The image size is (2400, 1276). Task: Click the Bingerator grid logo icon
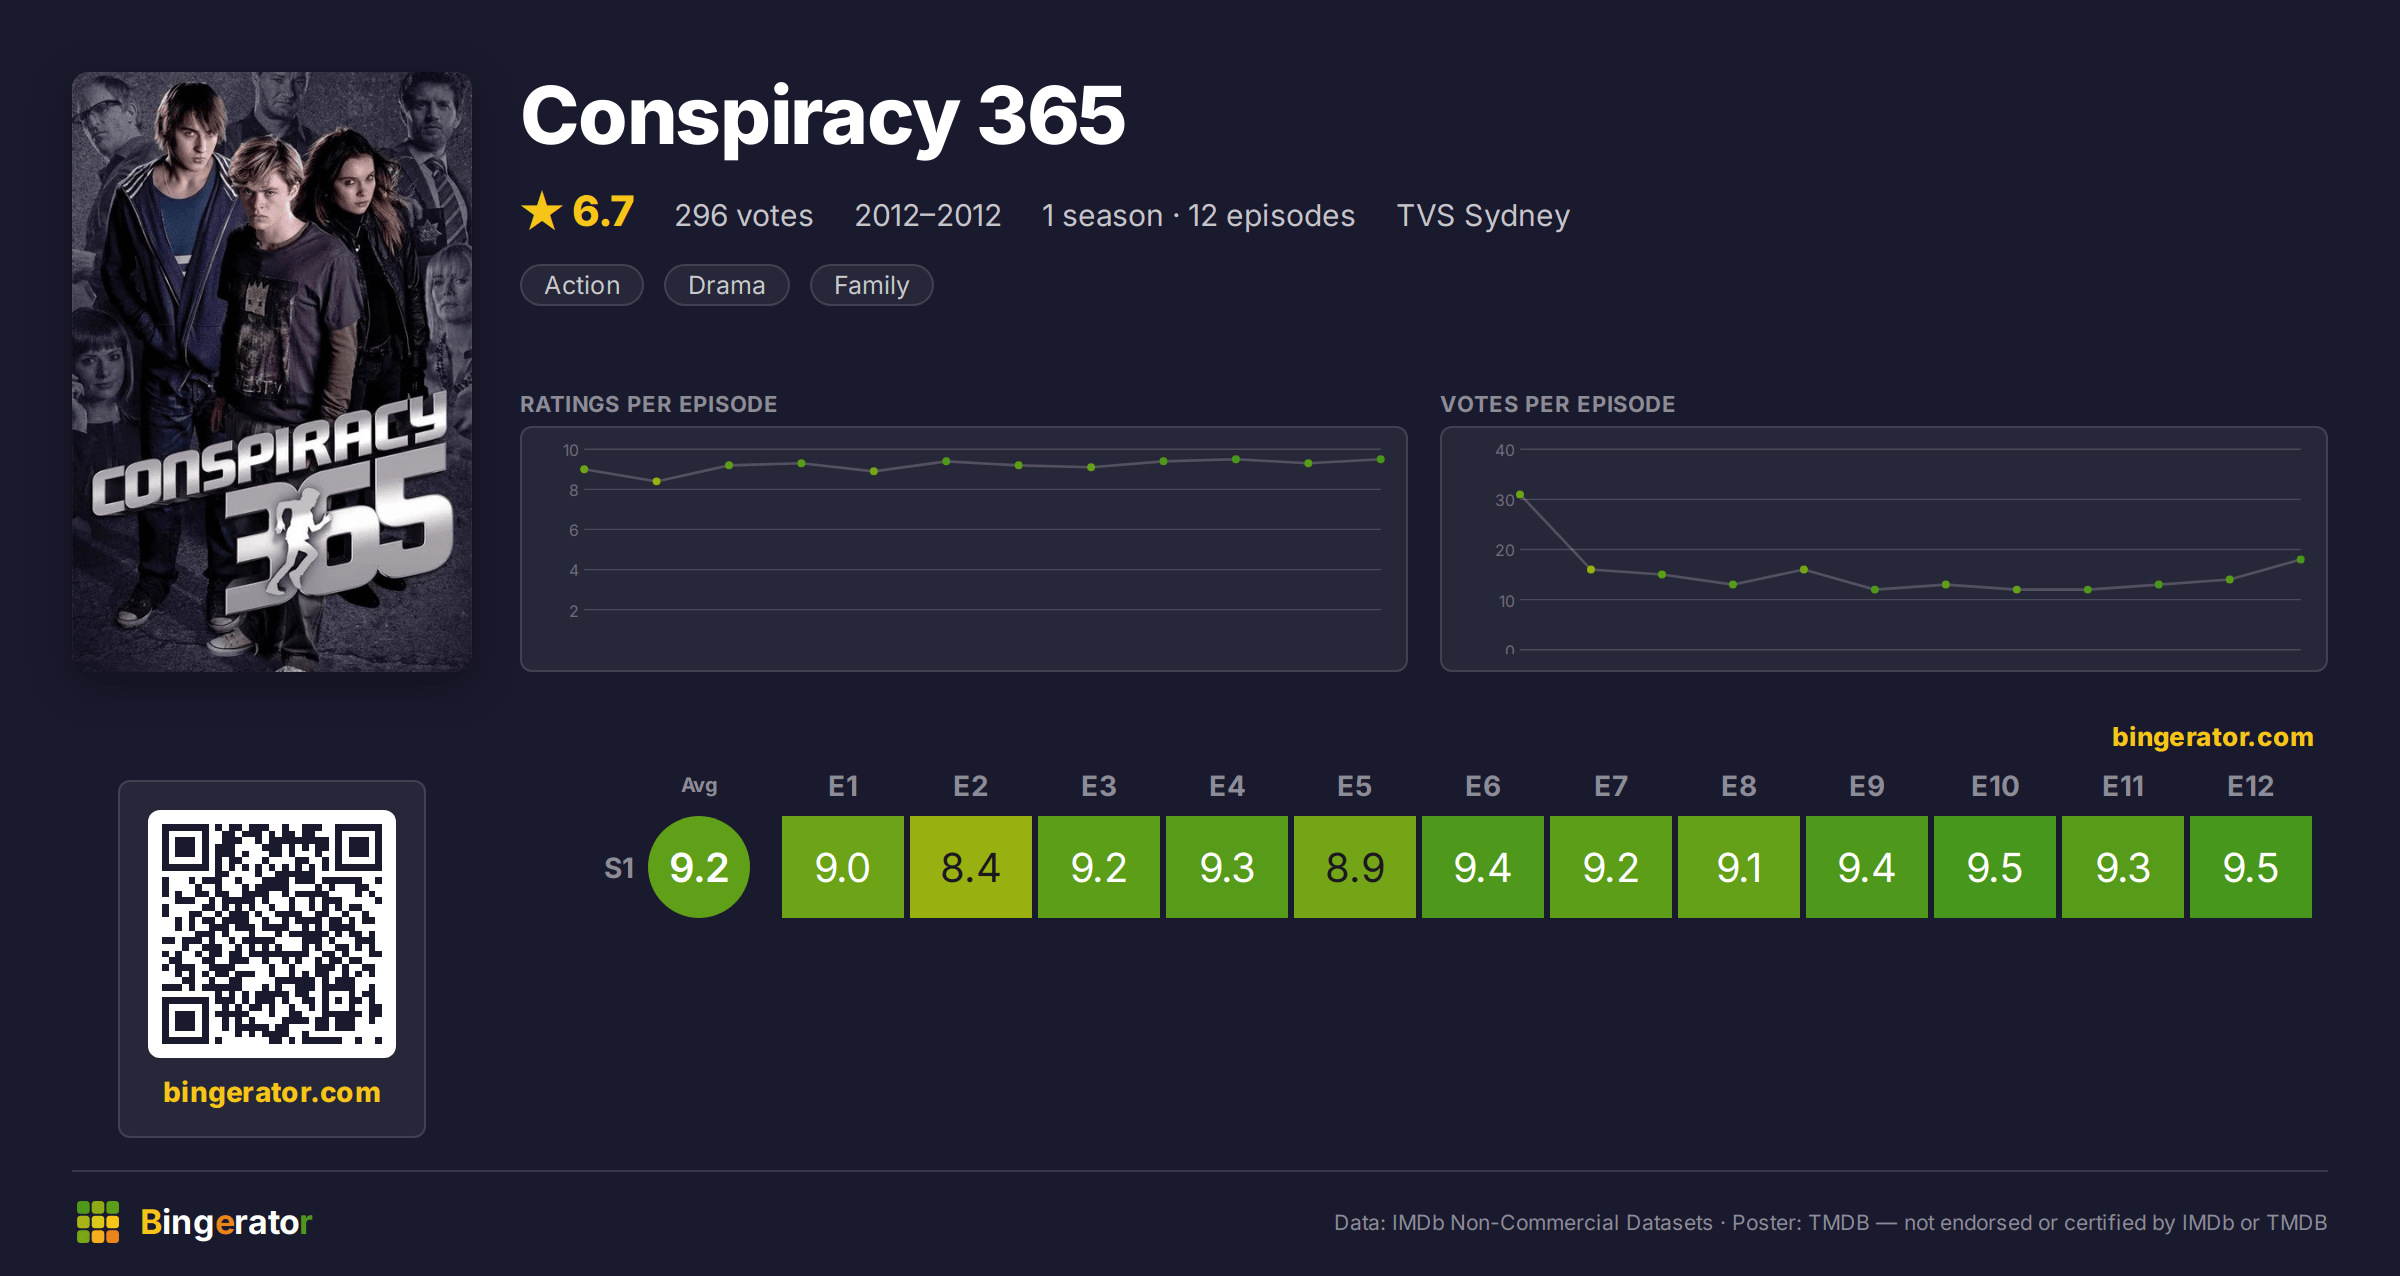98,1222
